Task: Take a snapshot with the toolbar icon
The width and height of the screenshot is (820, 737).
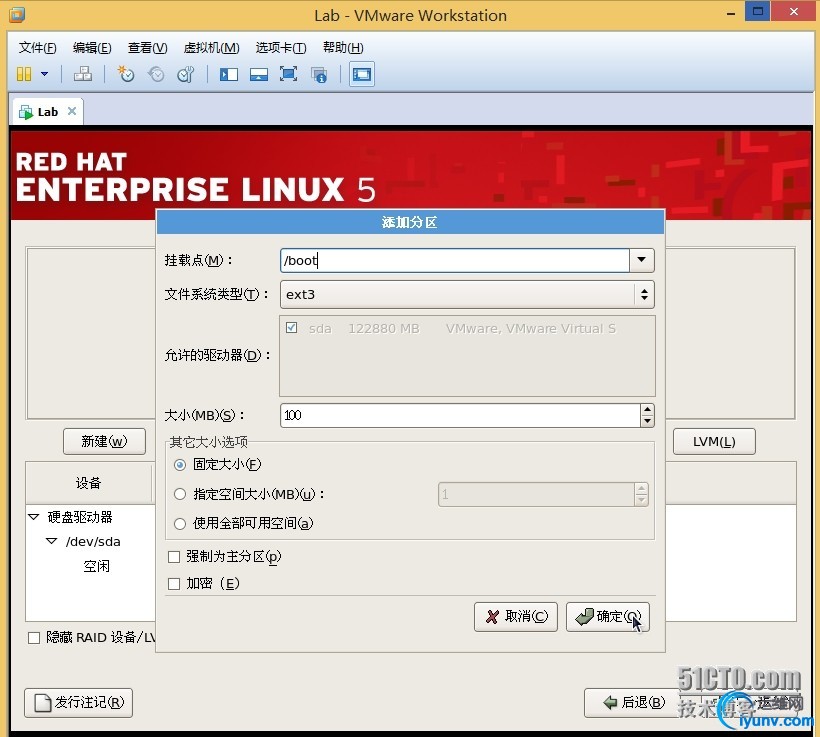Action: (126, 74)
